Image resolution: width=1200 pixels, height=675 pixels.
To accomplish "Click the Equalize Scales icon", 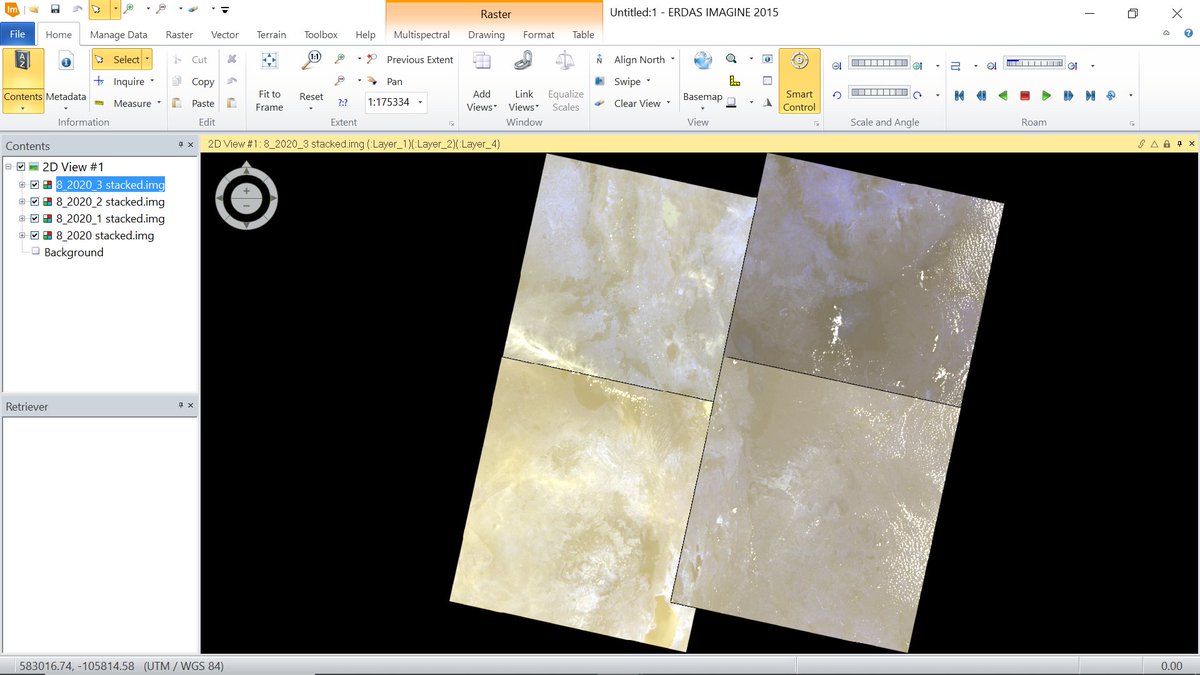I will [566, 80].
